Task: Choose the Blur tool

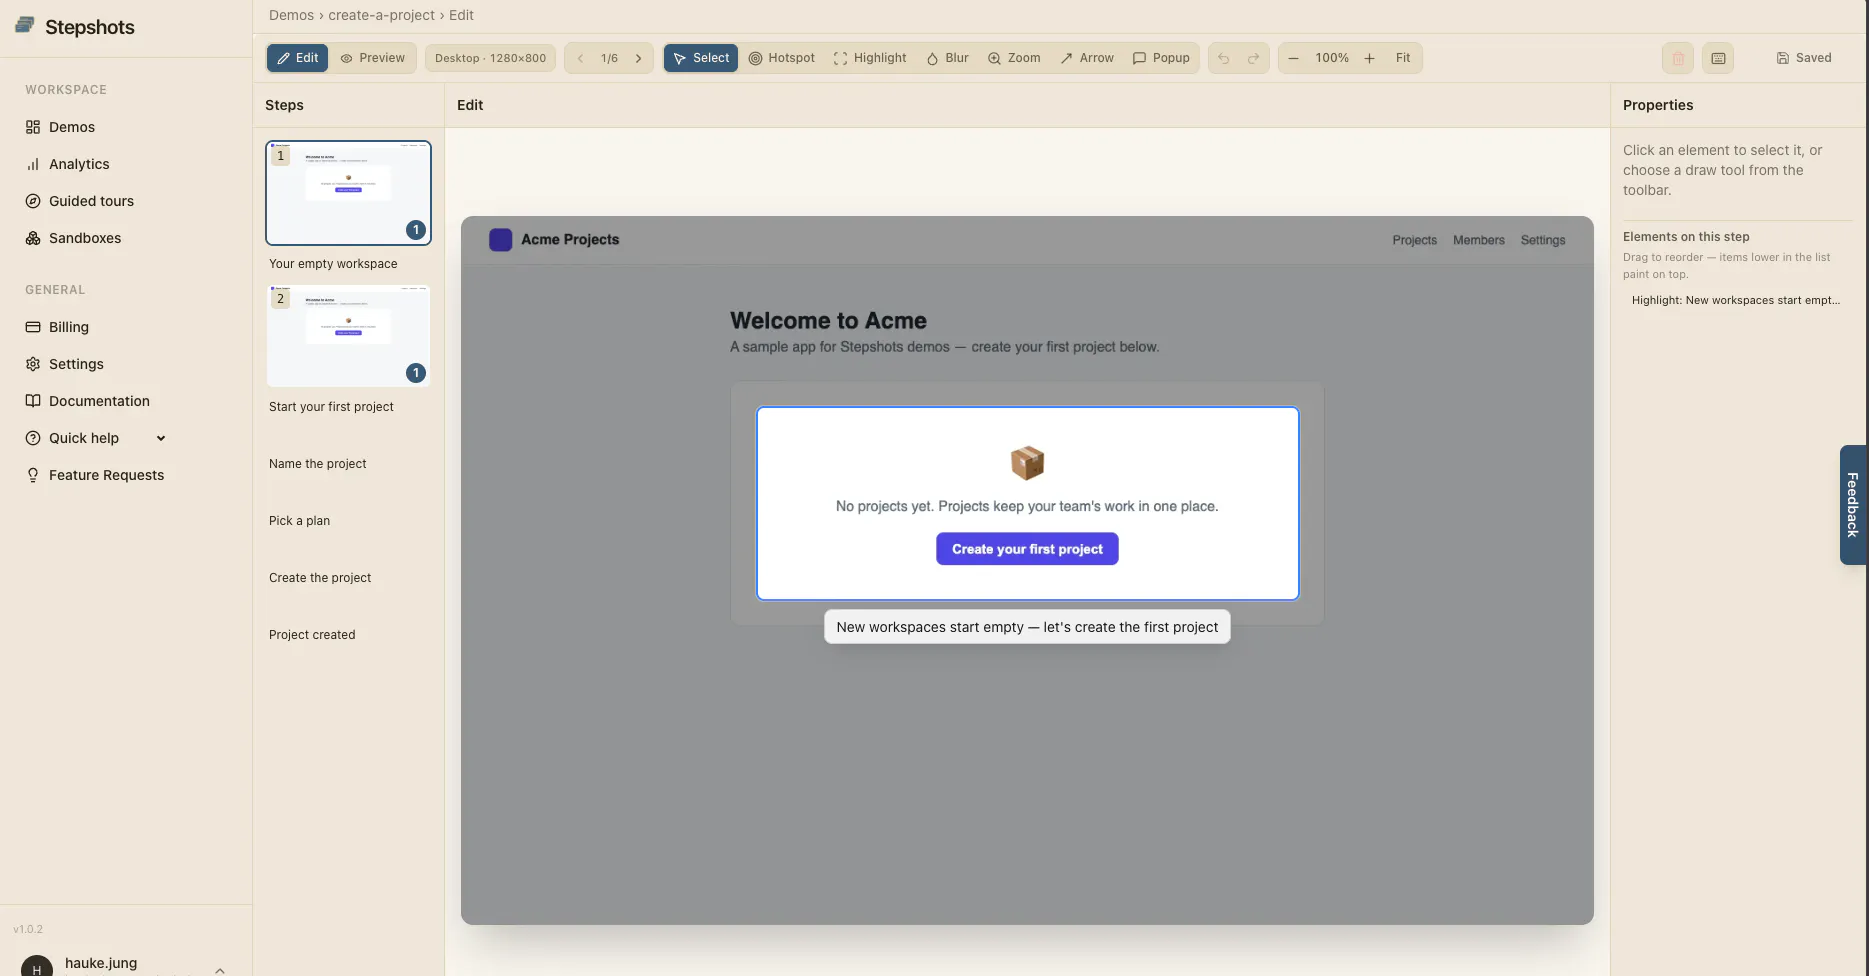Action: (947, 58)
